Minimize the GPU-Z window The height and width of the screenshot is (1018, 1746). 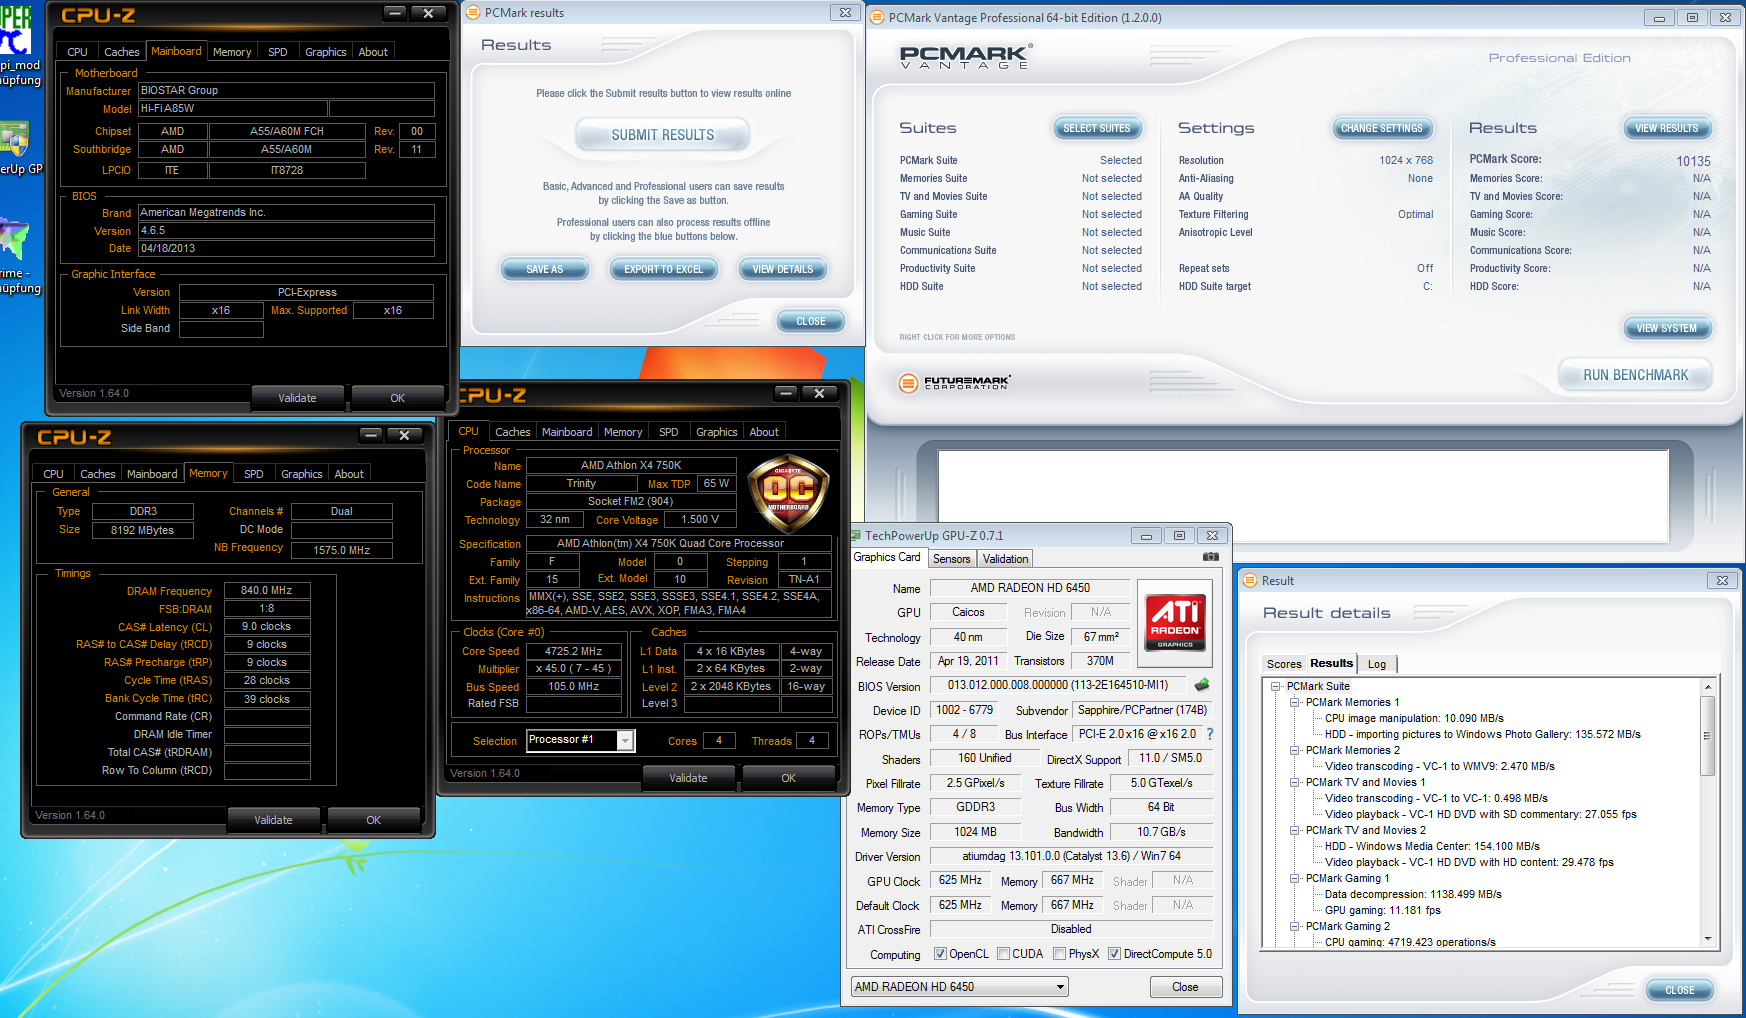point(1146,536)
